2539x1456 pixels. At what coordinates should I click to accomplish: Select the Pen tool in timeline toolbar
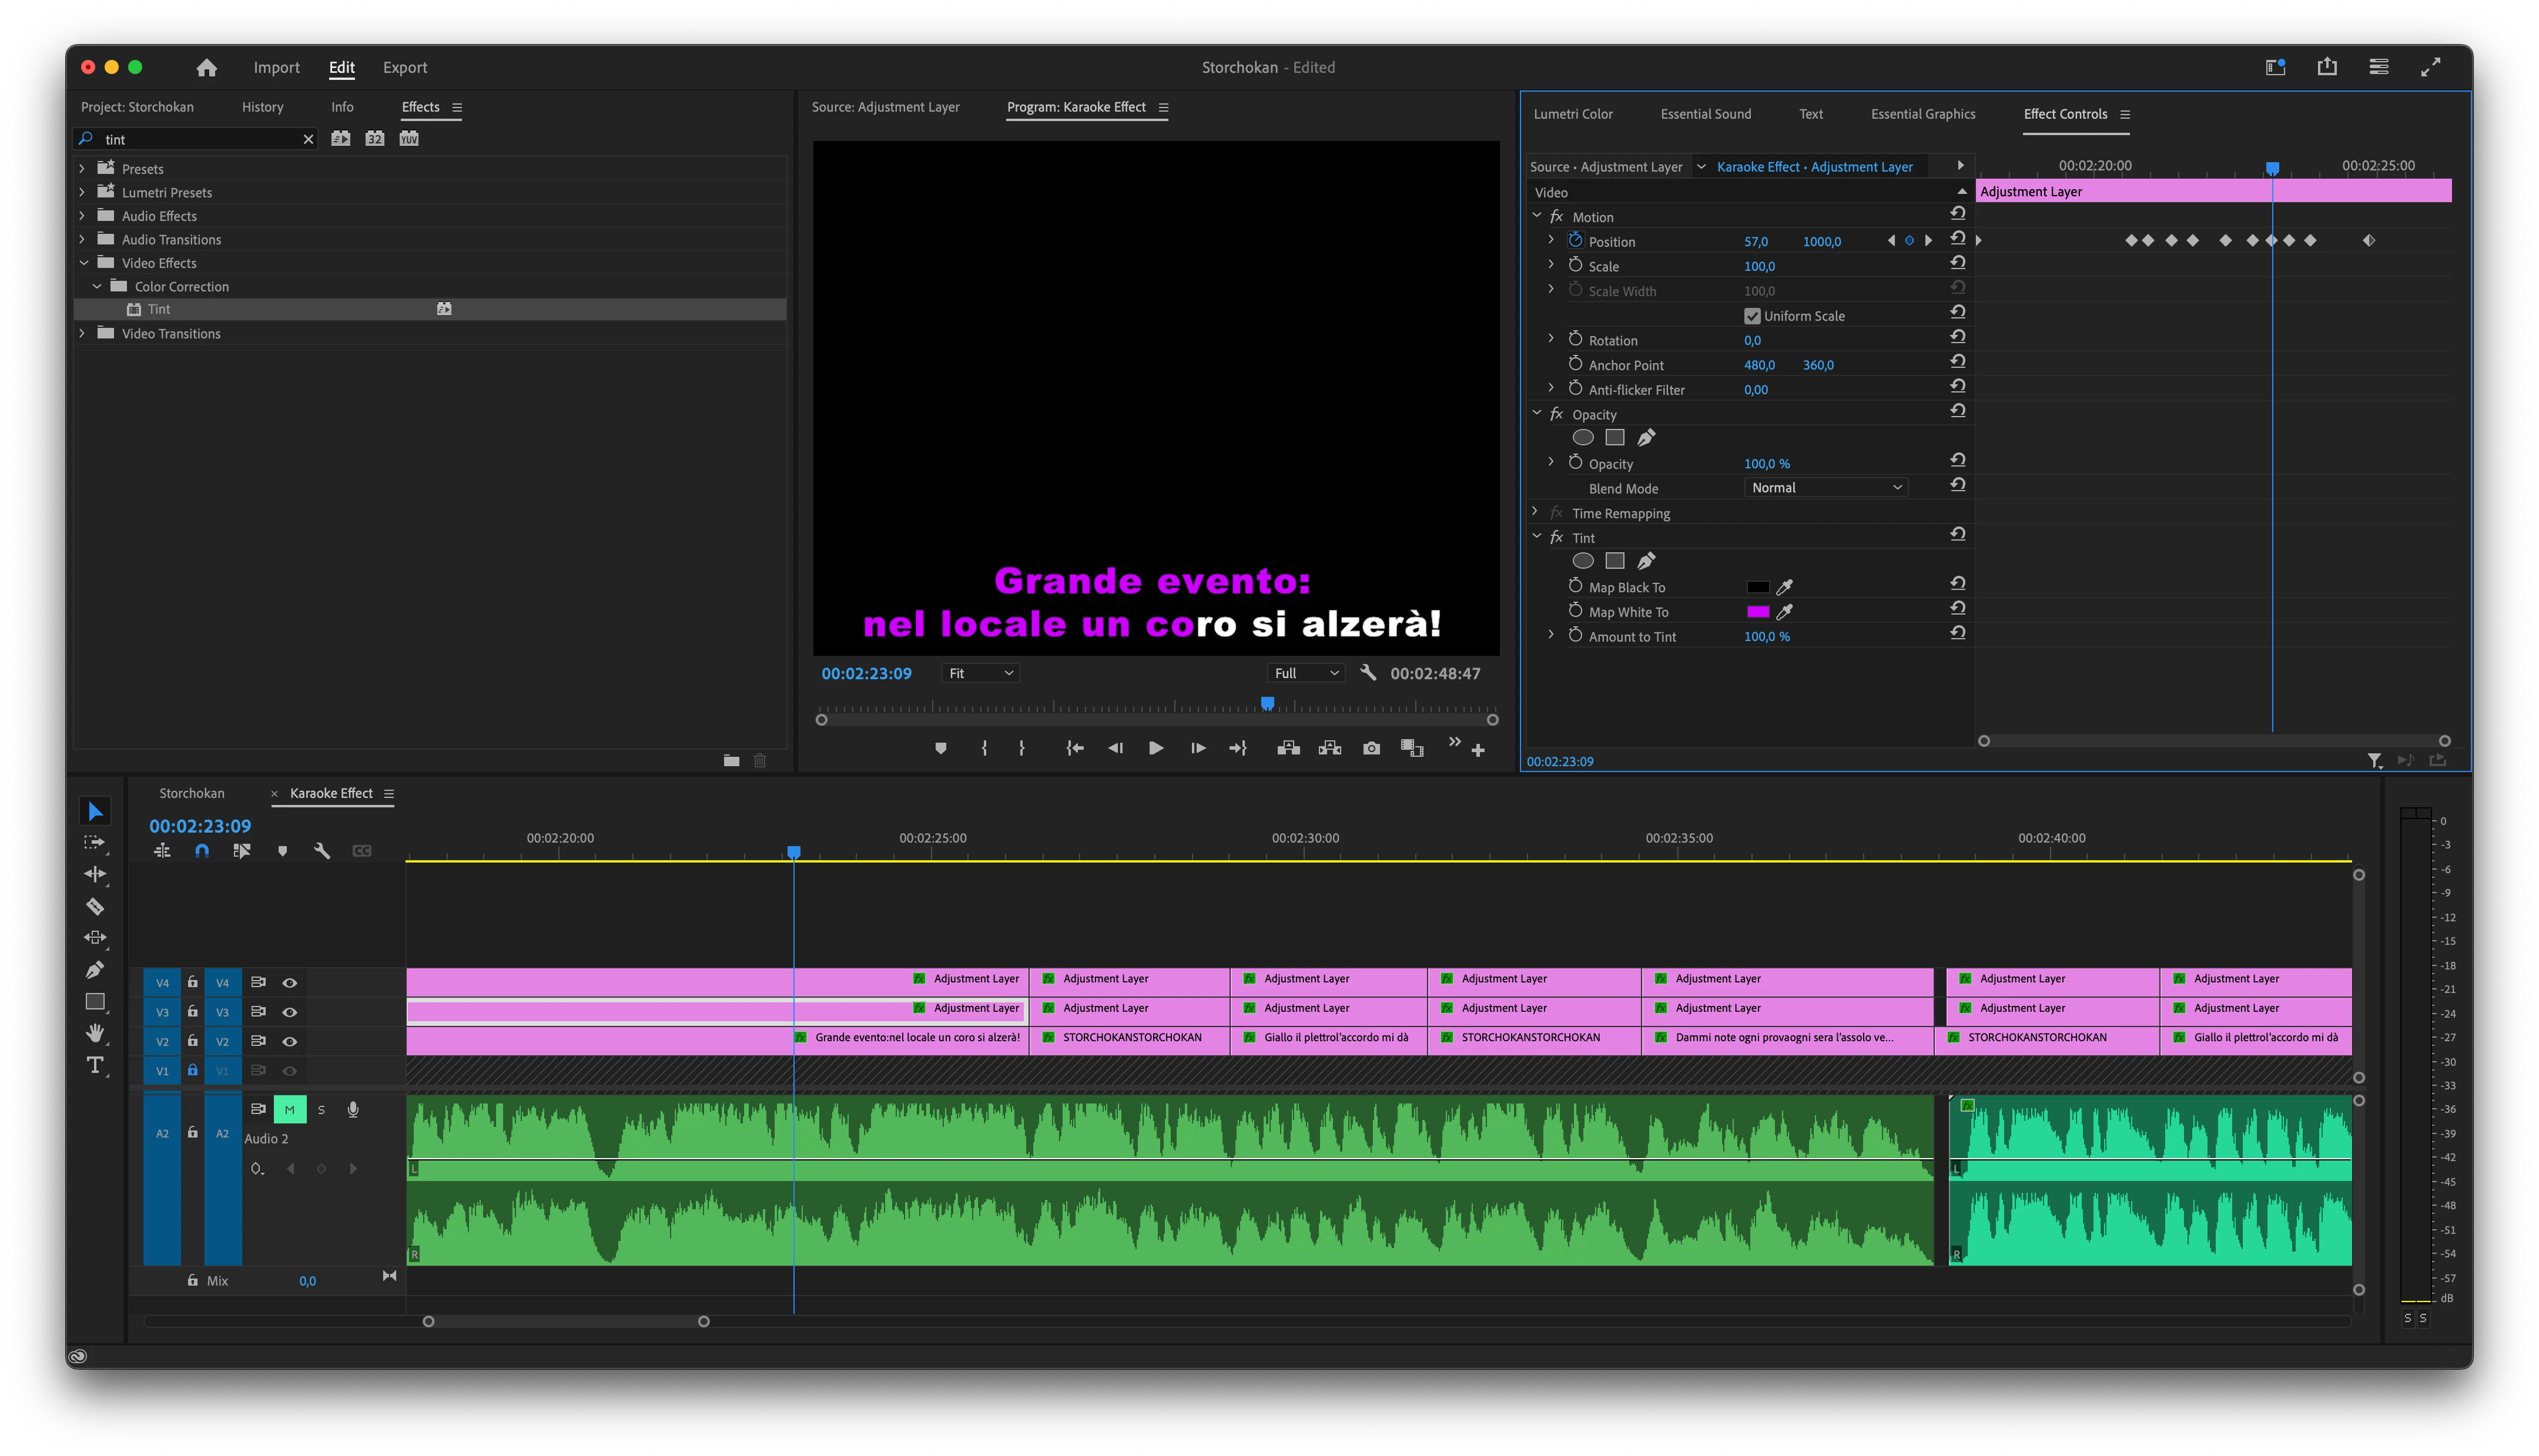tap(95, 970)
